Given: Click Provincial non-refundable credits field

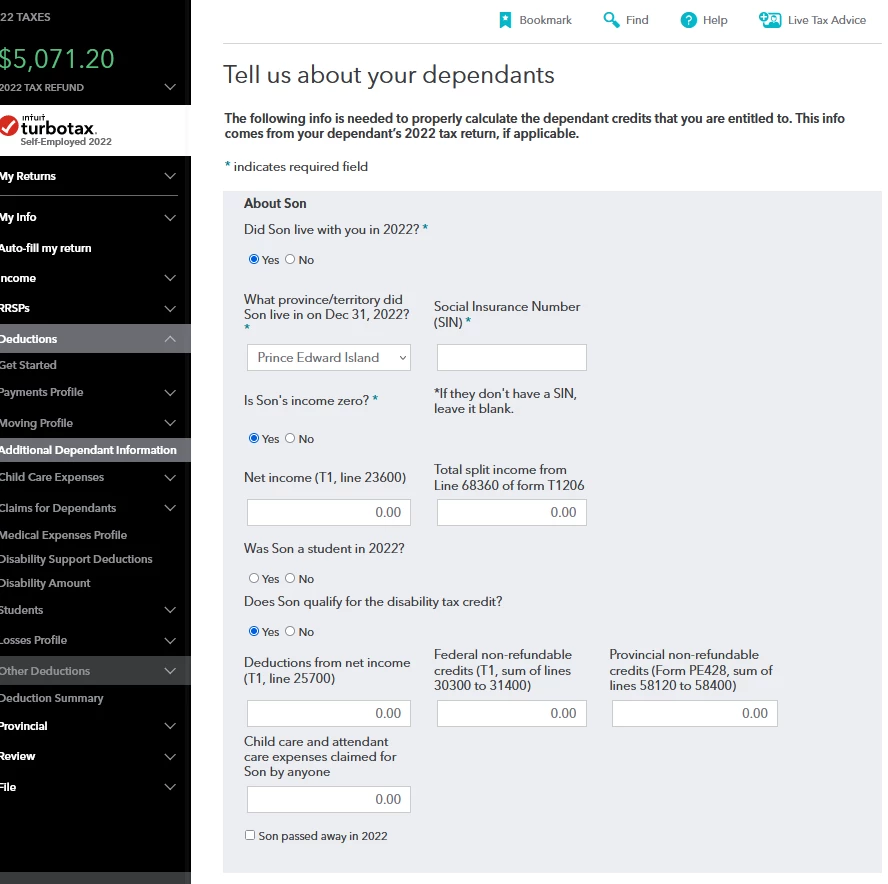Looking at the screenshot, I should (x=694, y=714).
